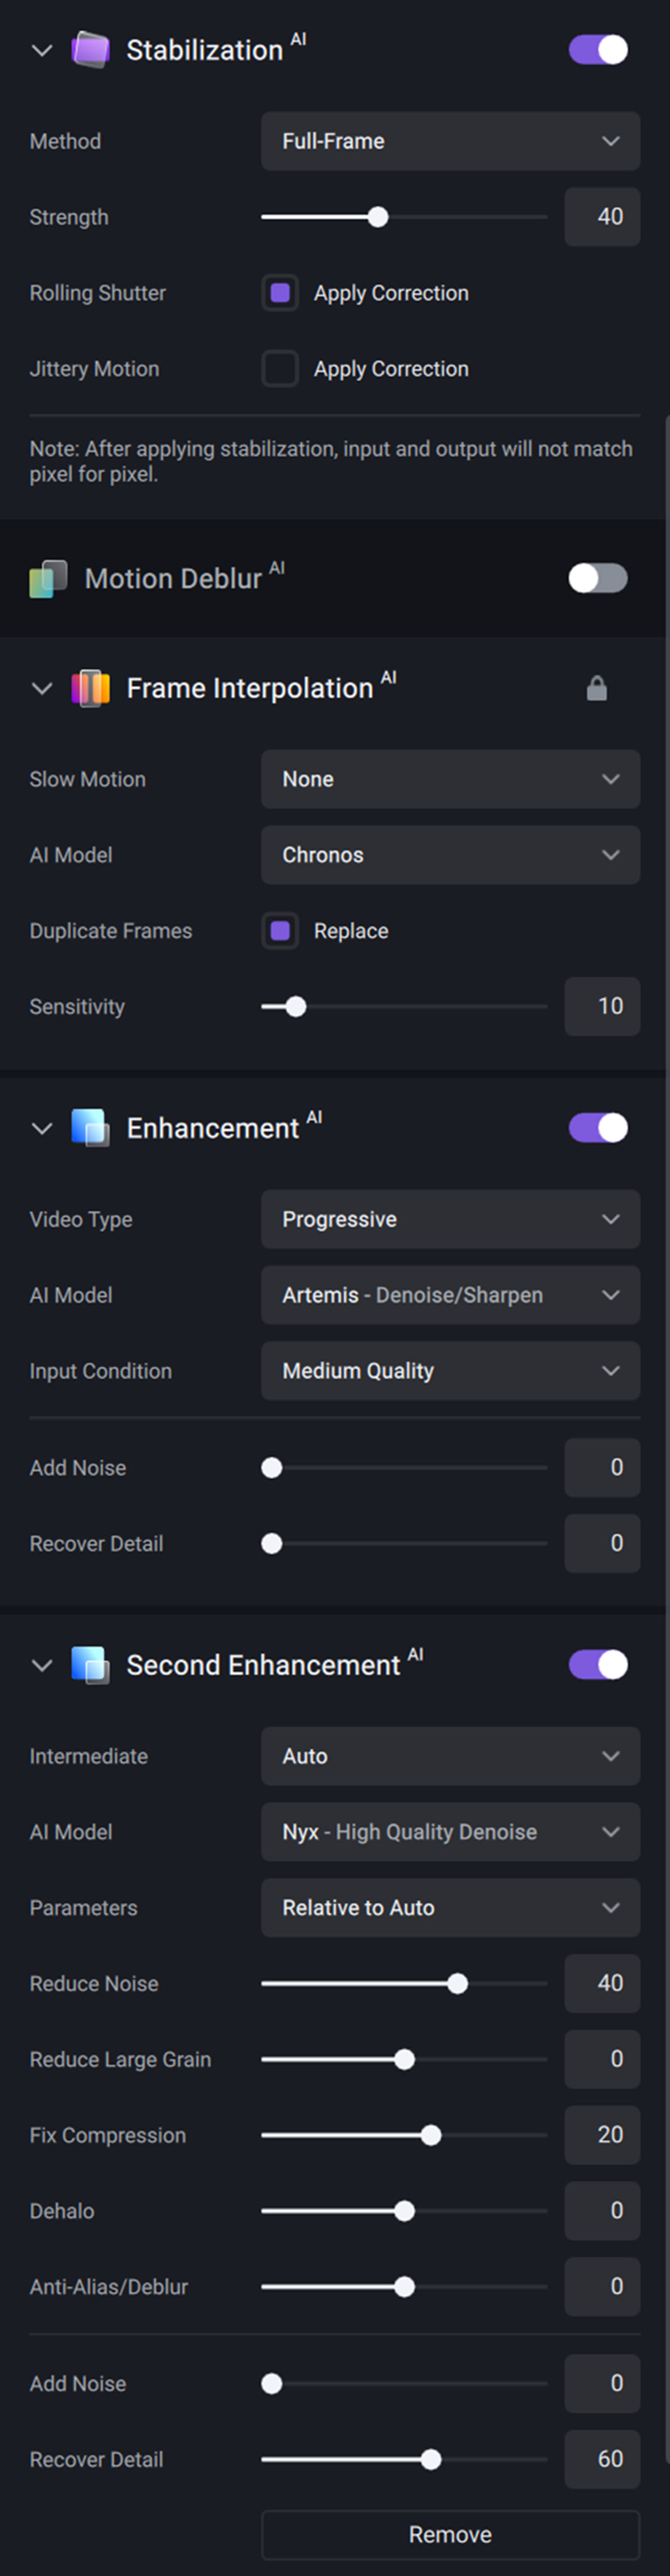
Task: Disable the Second Enhancement toggle
Action: (x=598, y=1665)
